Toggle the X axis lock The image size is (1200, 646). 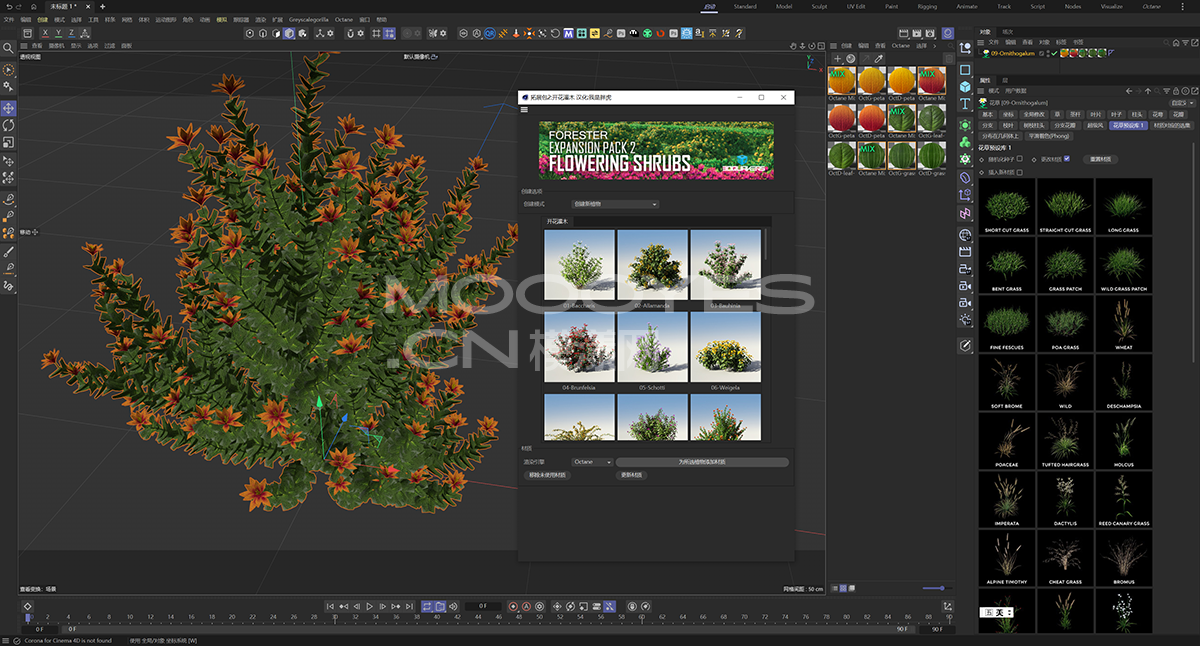pos(44,33)
